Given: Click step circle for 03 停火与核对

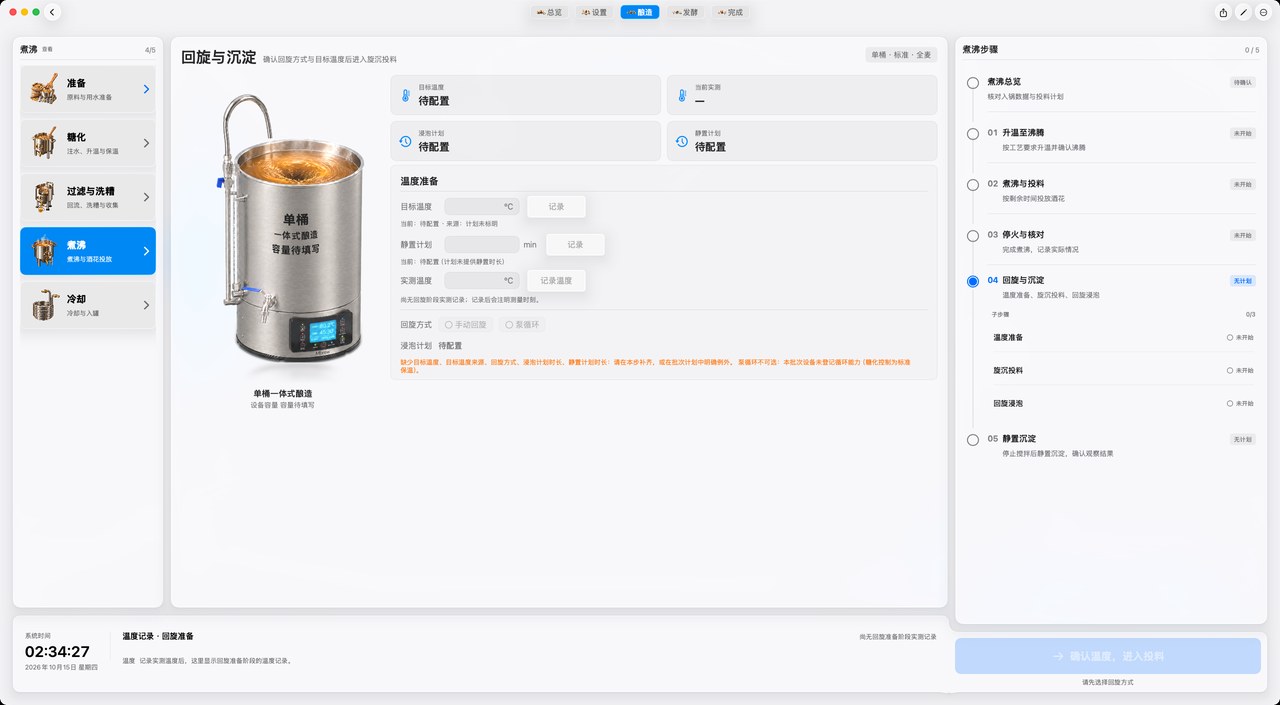Looking at the screenshot, I should (973, 236).
